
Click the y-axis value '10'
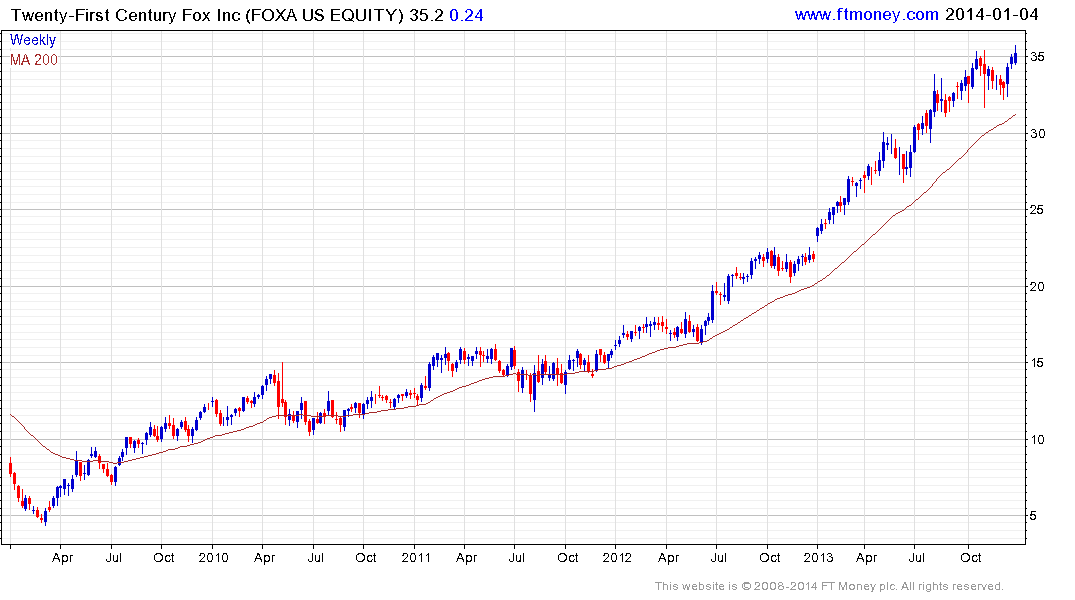click(x=1037, y=439)
